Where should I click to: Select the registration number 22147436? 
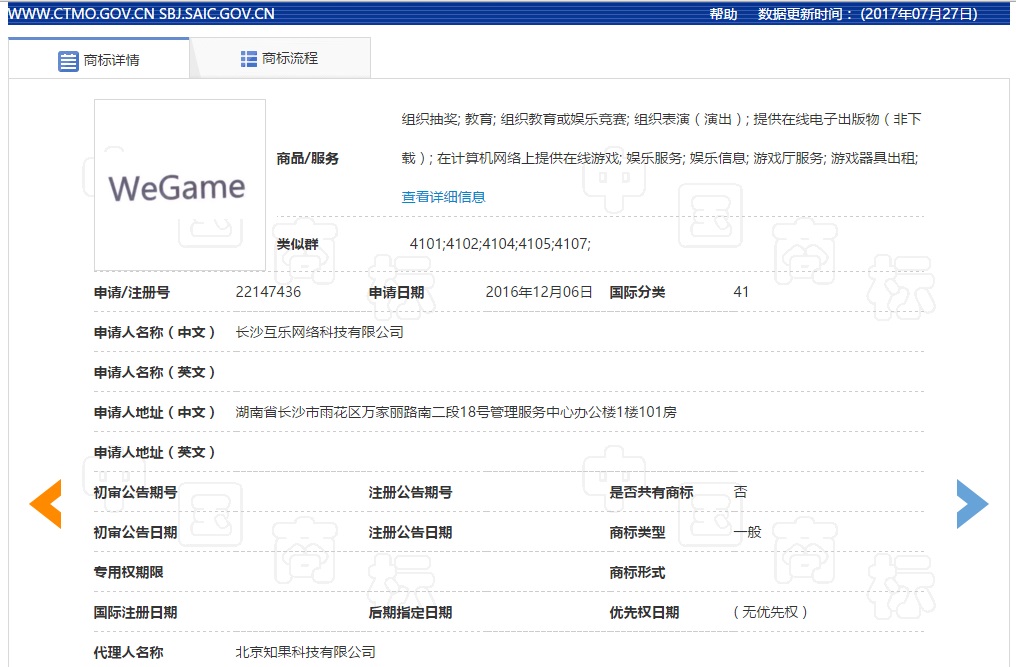point(268,292)
